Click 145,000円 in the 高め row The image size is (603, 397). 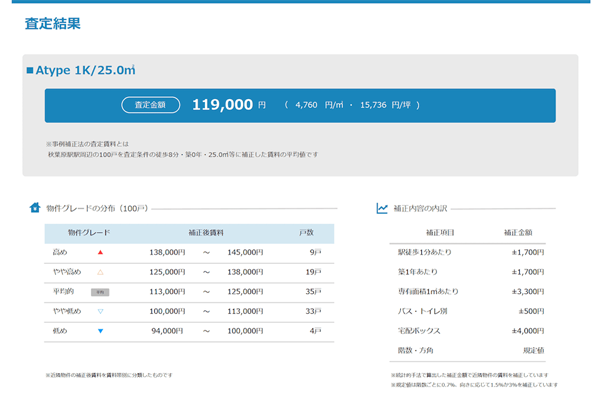point(245,252)
